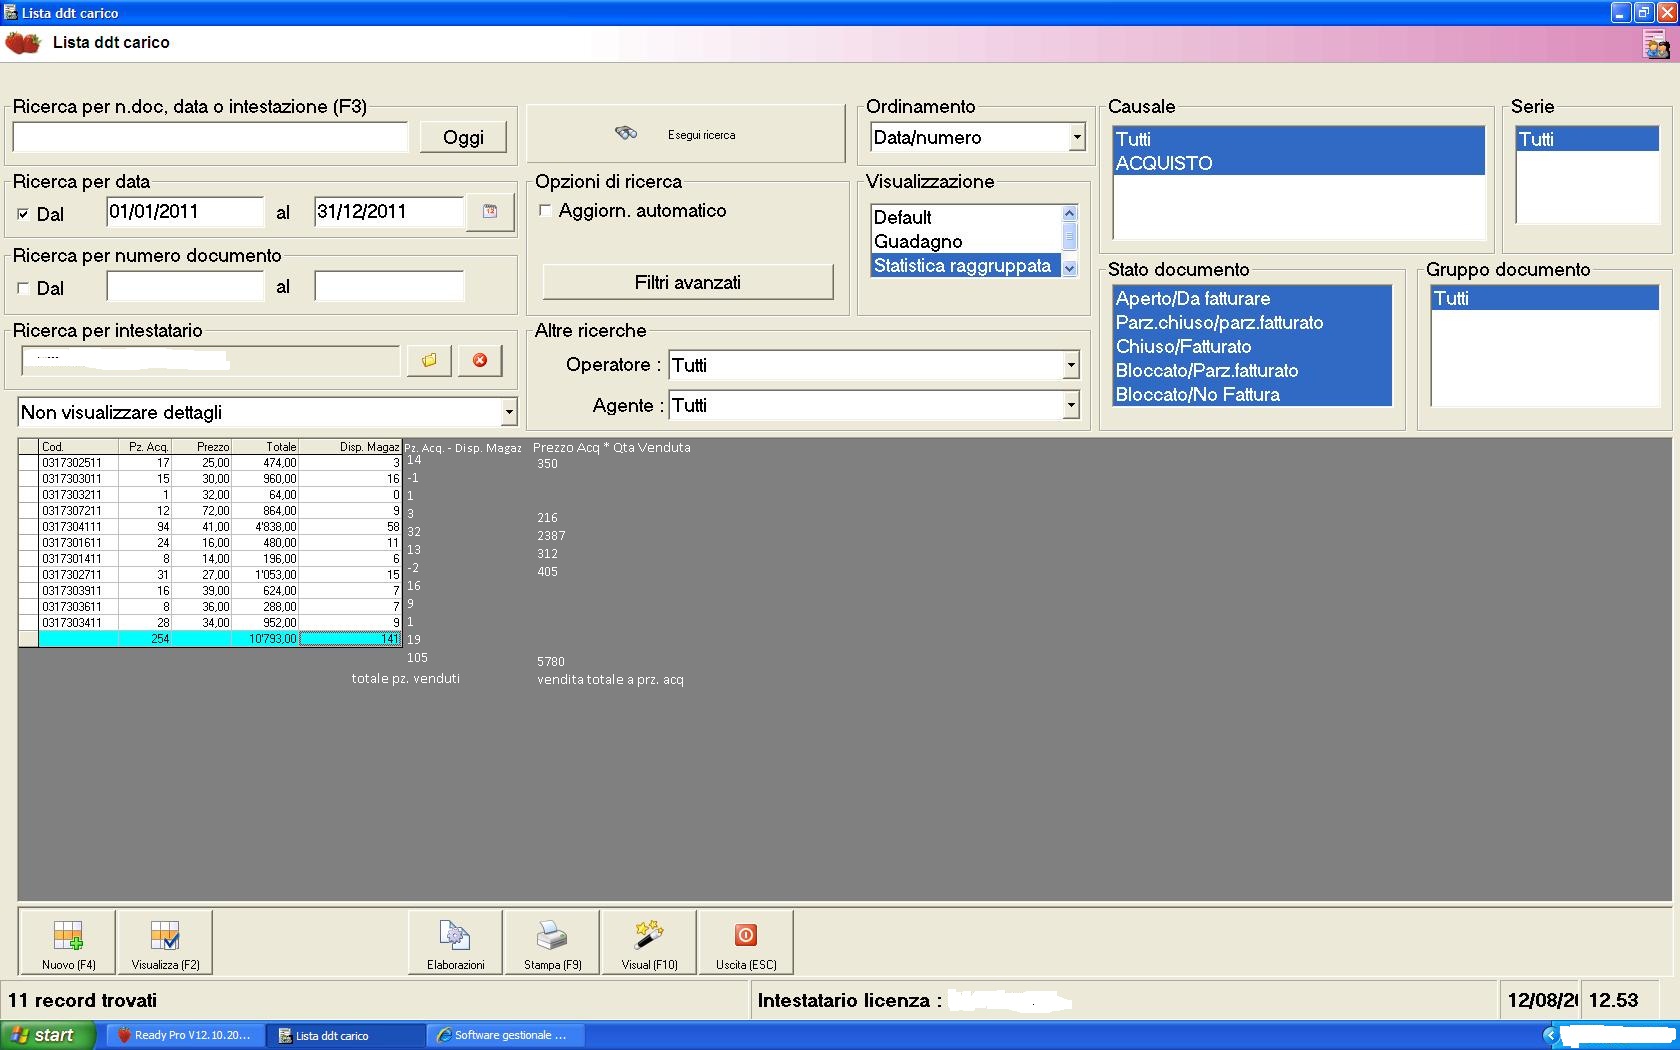Click the Nuovo (F4) toolbar icon

pos(68,941)
